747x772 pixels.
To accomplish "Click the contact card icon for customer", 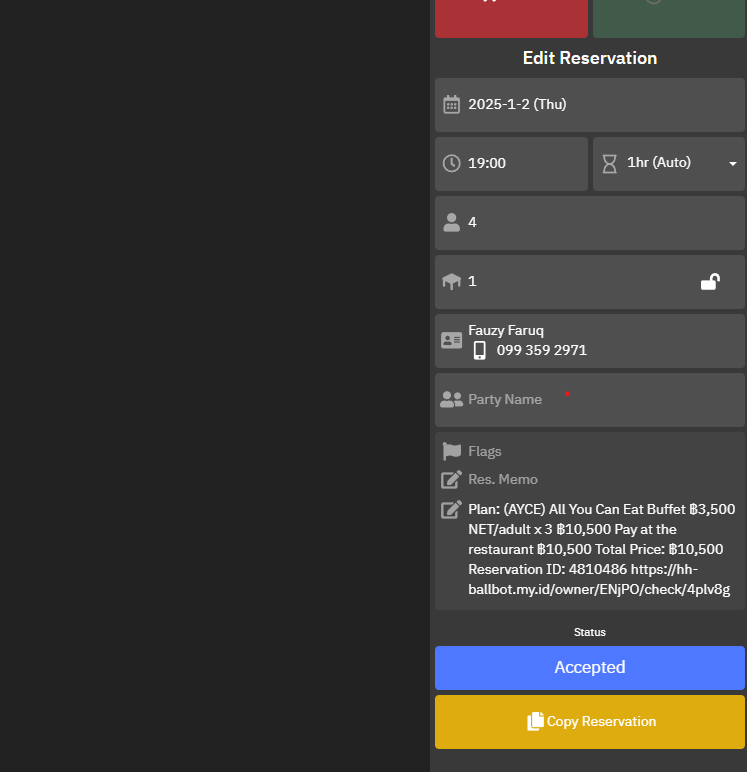I will point(452,340).
